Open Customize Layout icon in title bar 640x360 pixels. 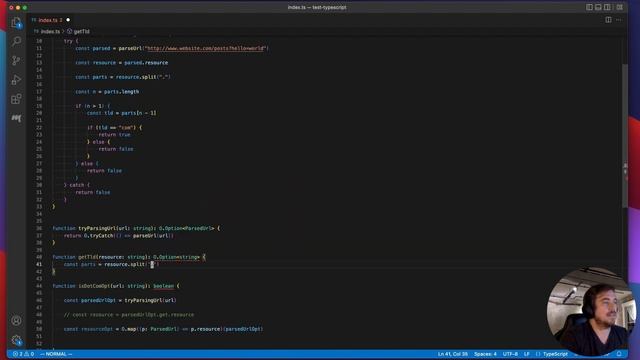620,7
